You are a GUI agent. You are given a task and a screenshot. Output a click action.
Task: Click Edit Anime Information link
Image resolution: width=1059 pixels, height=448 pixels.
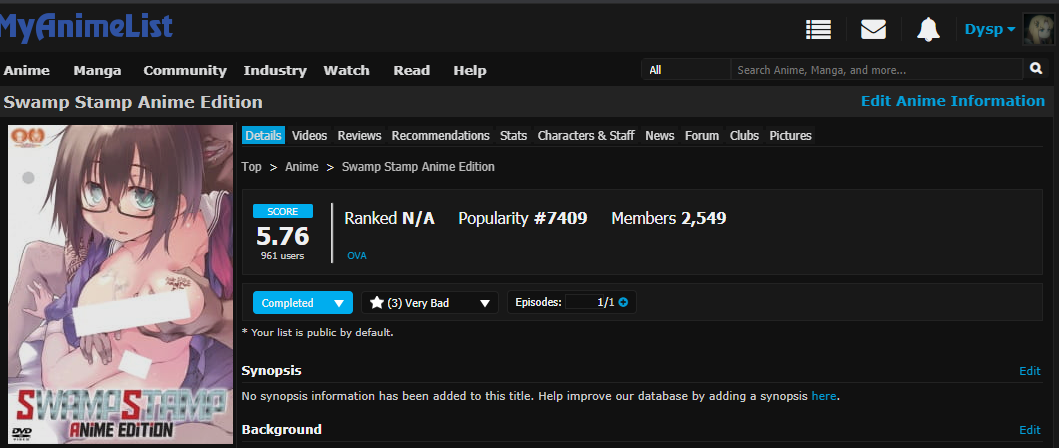pyautogui.click(x=952, y=101)
